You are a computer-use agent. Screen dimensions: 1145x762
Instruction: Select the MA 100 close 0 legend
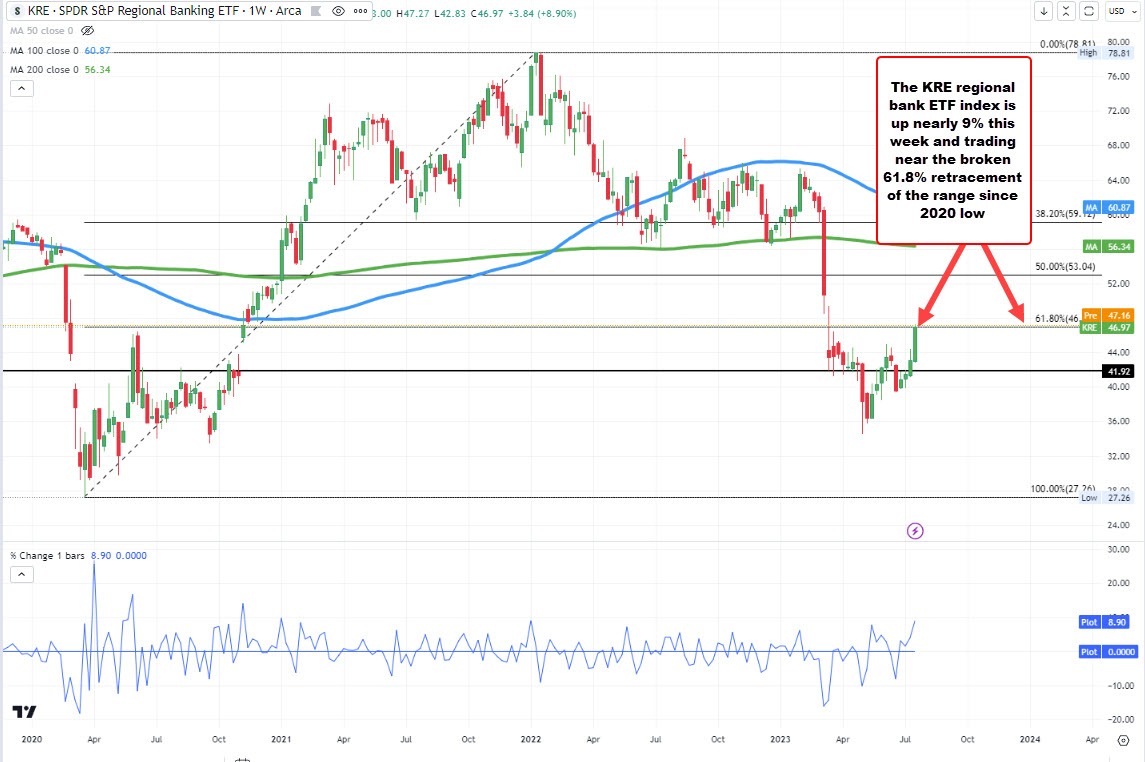[45, 50]
